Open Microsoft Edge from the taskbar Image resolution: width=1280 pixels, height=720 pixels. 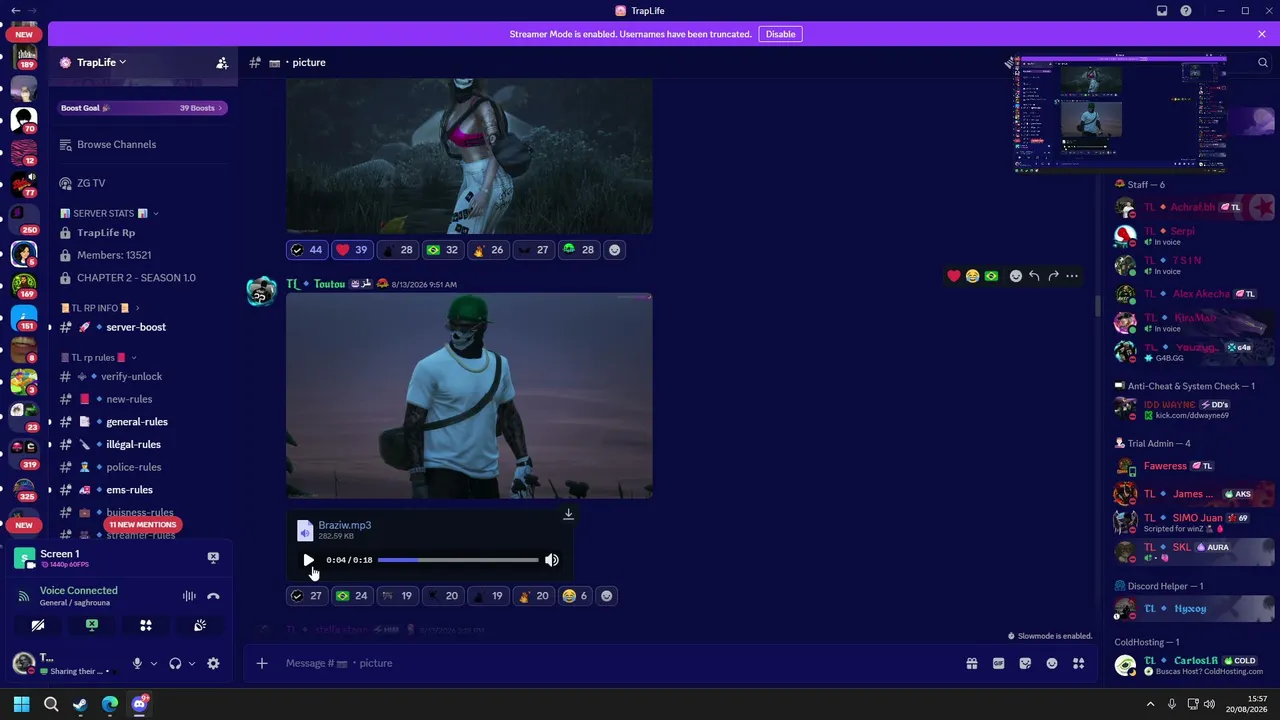click(110, 704)
